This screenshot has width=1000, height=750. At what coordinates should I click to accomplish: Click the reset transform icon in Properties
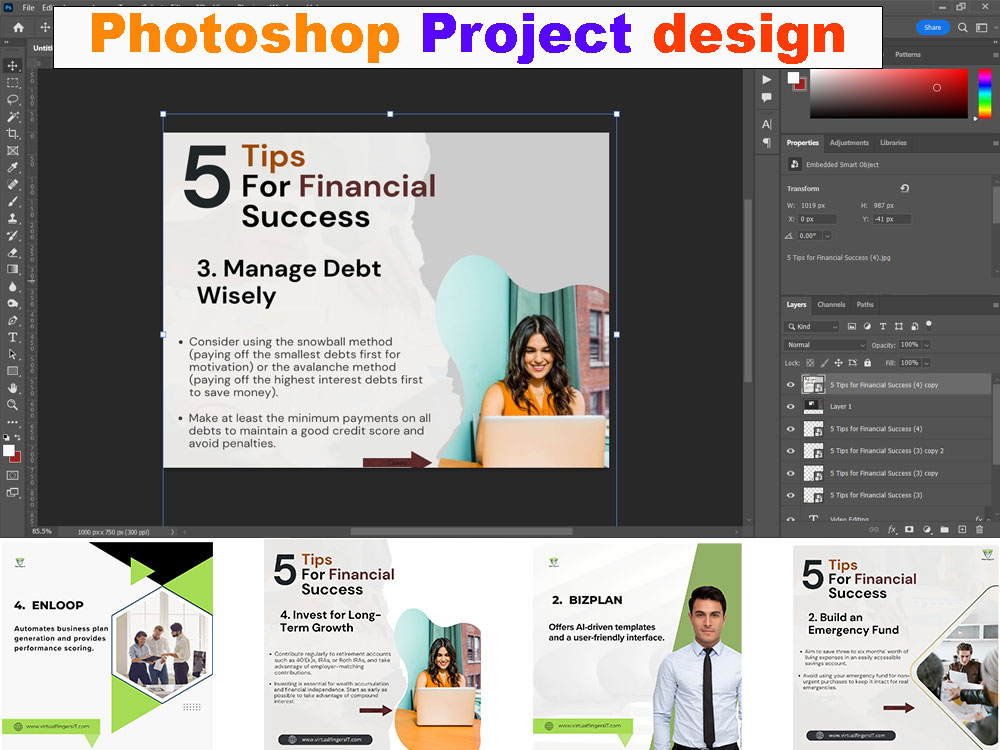pos(904,188)
